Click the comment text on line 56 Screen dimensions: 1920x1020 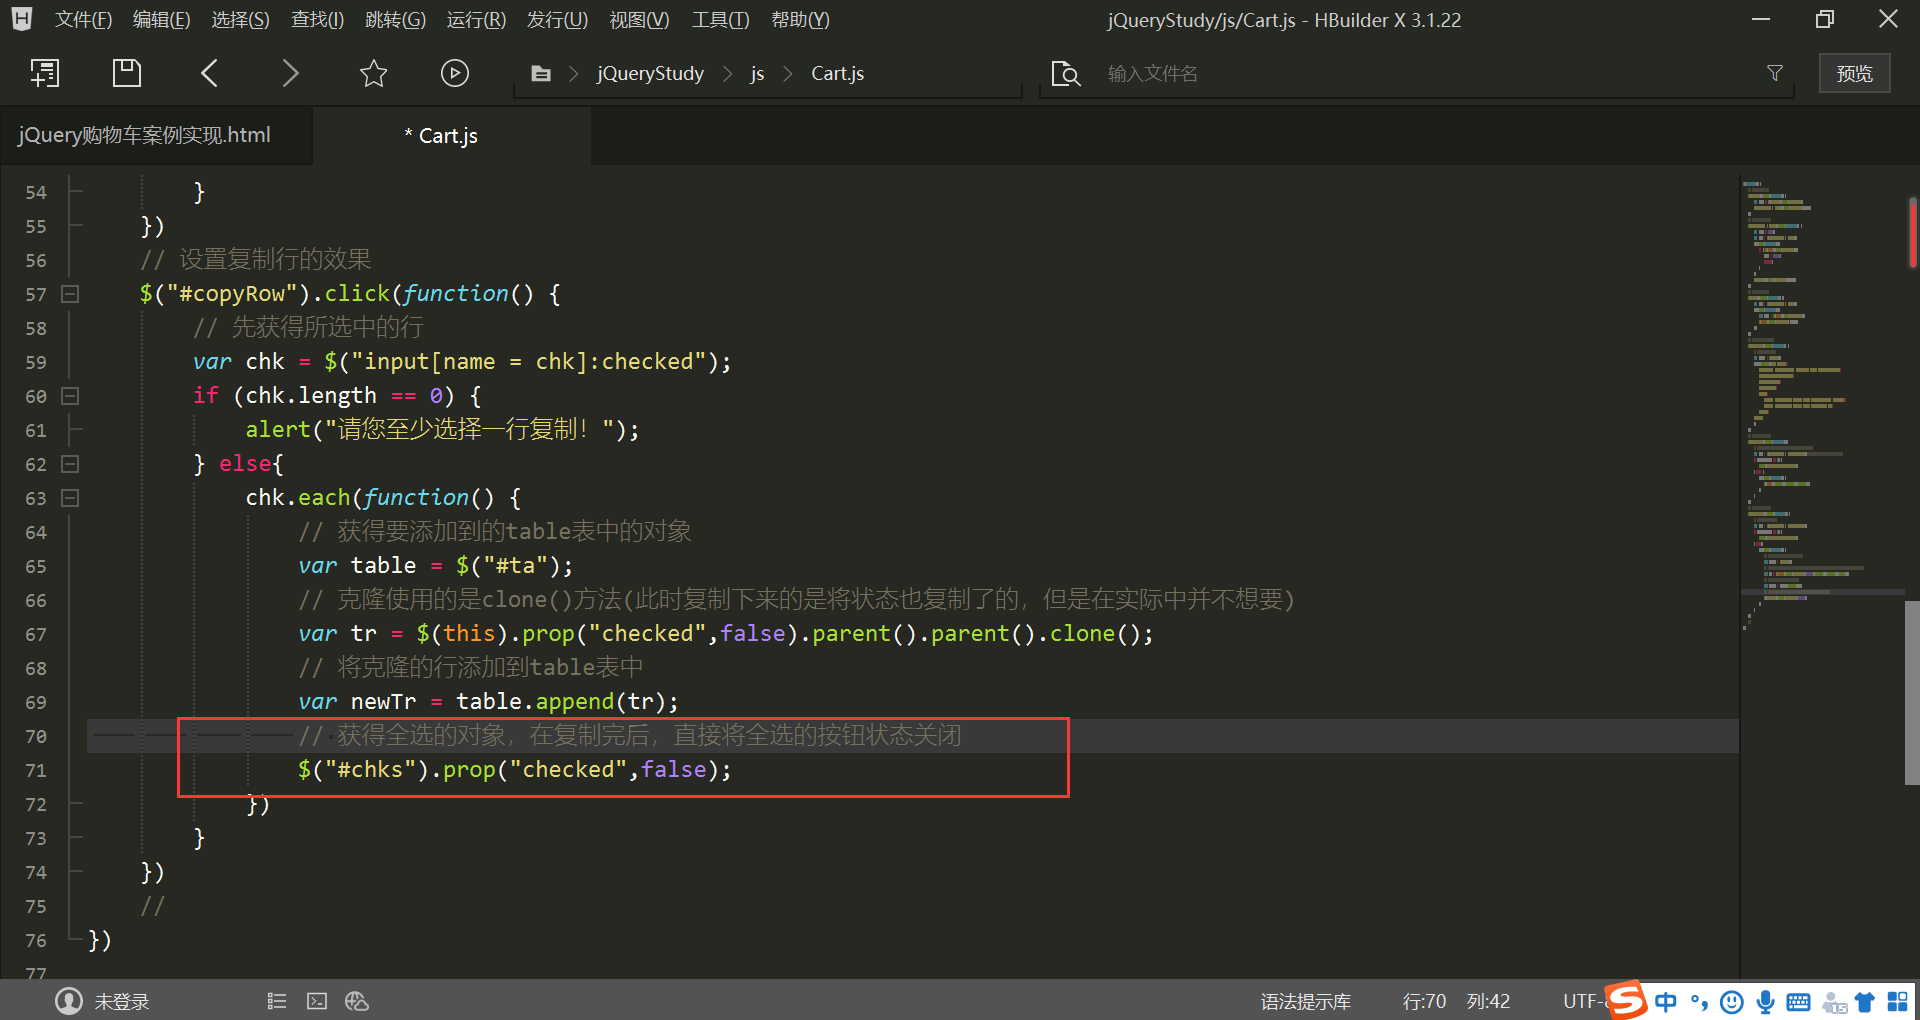tap(256, 259)
